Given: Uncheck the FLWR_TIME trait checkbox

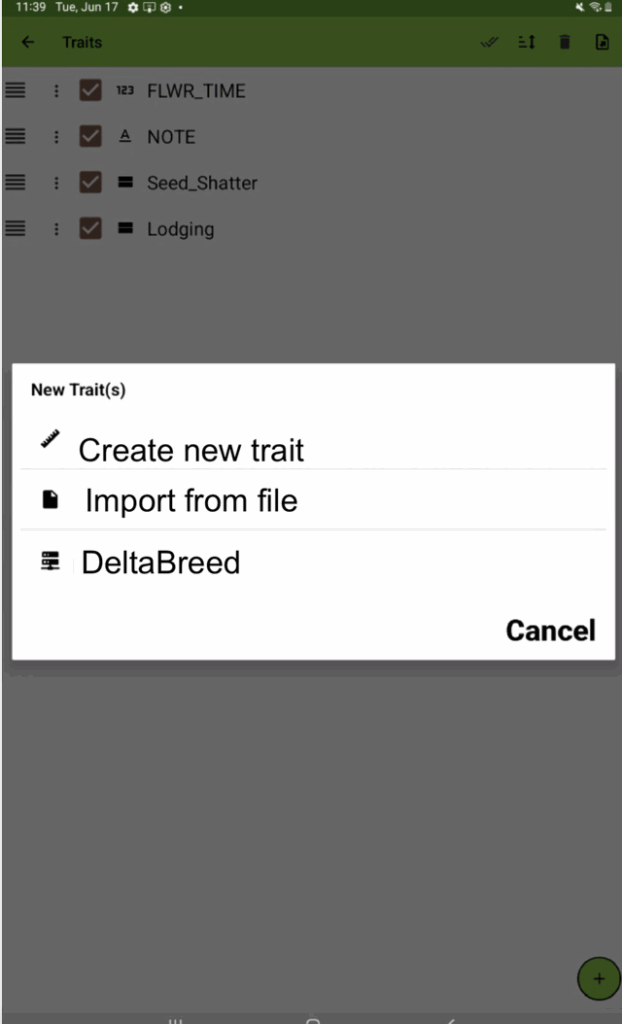Looking at the screenshot, I should pos(91,91).
